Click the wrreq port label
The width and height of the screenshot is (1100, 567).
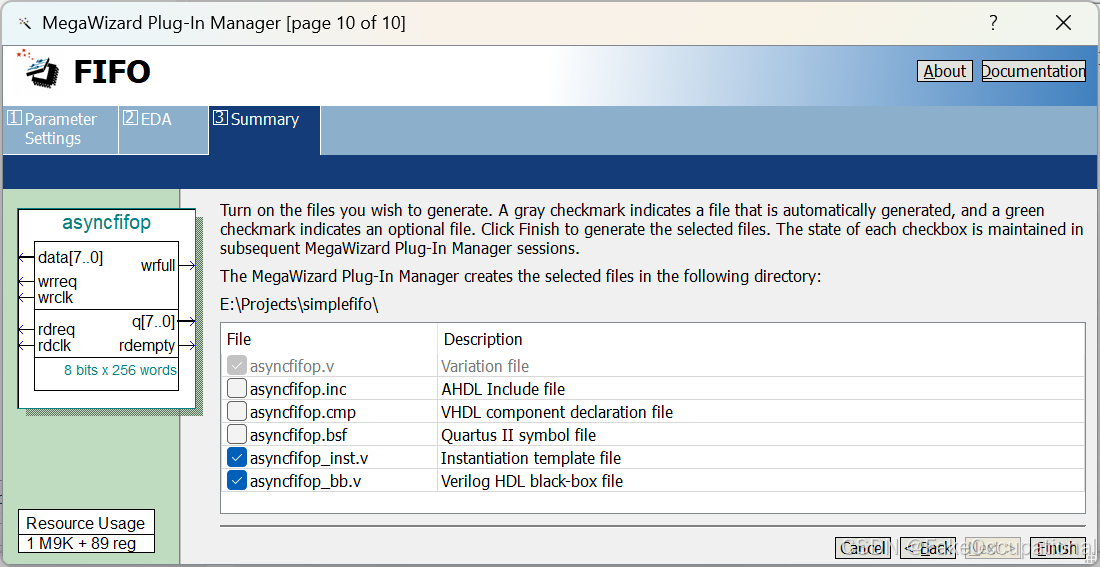click(x=58, y=282)
